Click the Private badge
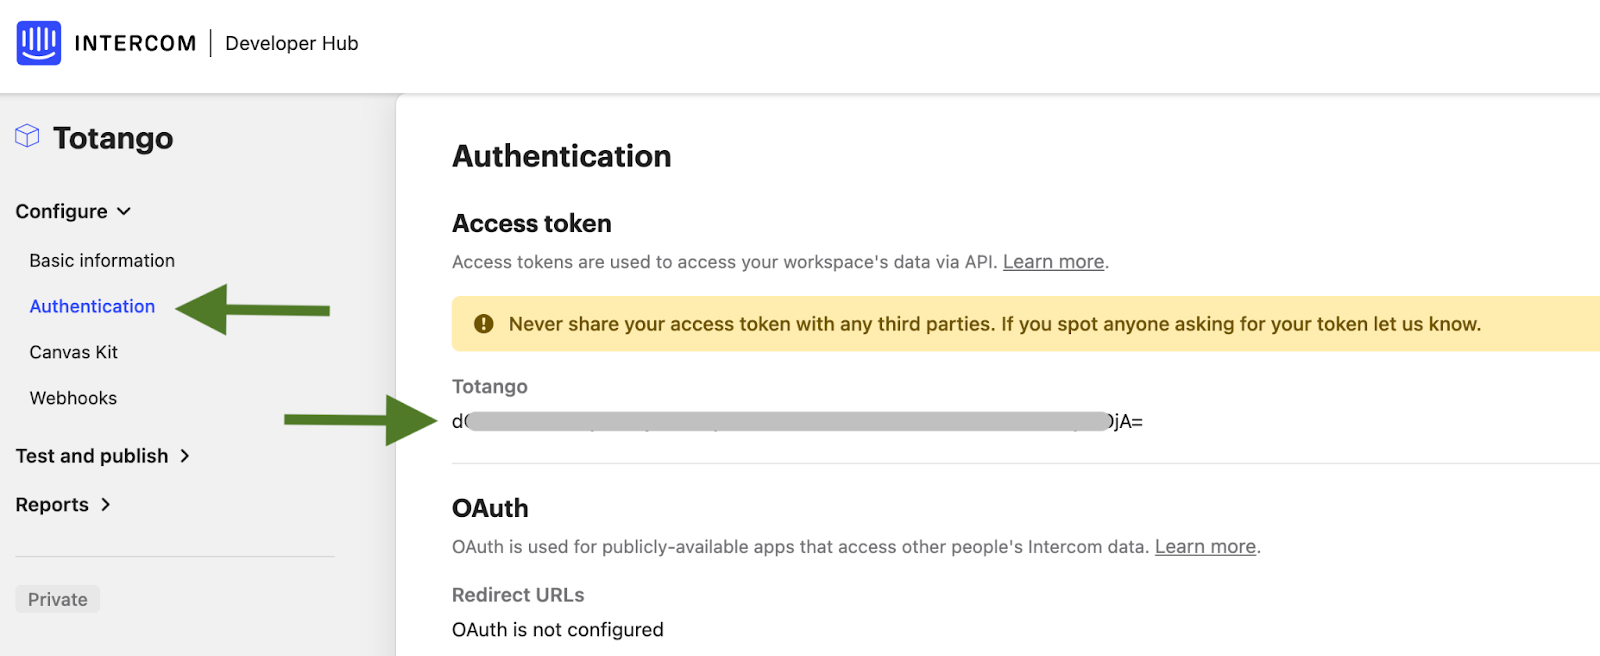Viewport: 1600px width, 656px height. 58,599
